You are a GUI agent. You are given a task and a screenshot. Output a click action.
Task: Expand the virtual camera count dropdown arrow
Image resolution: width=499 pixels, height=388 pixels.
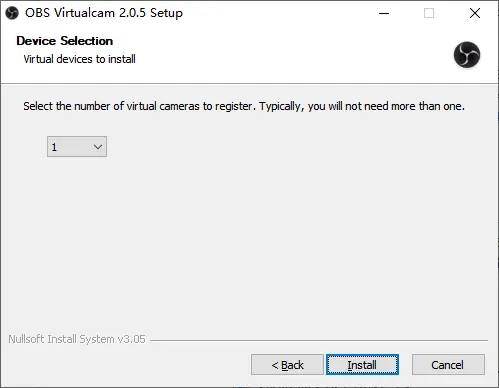click(98, 147)
